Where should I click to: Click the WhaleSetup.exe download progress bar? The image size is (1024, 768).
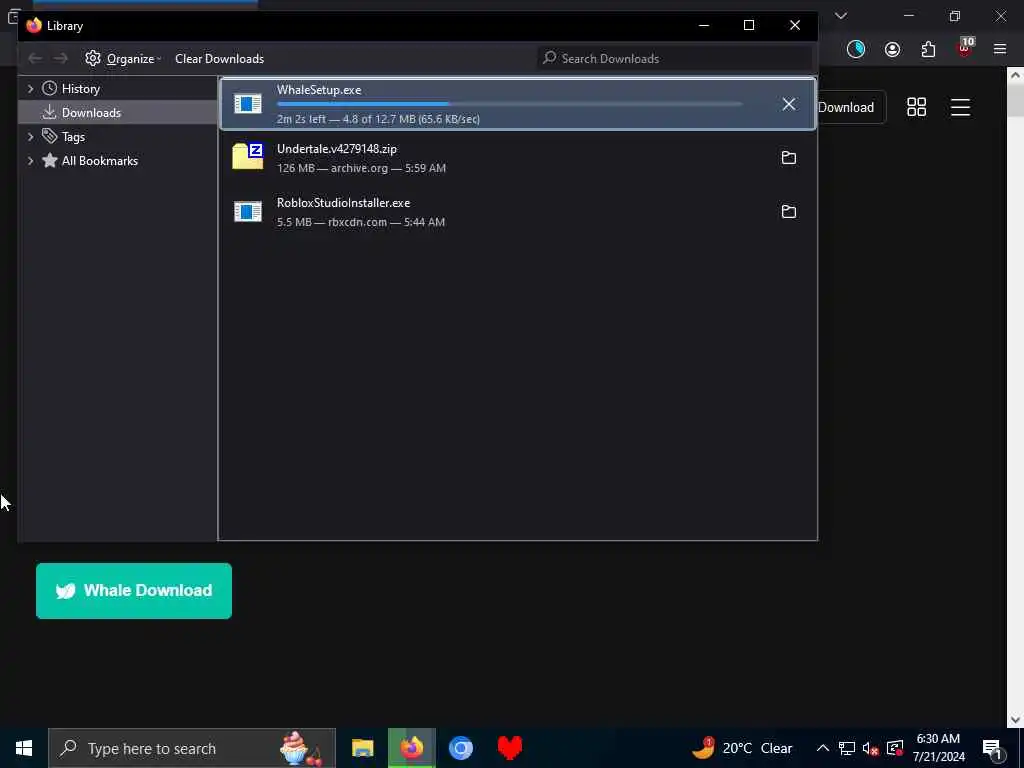tap(509, 104)
